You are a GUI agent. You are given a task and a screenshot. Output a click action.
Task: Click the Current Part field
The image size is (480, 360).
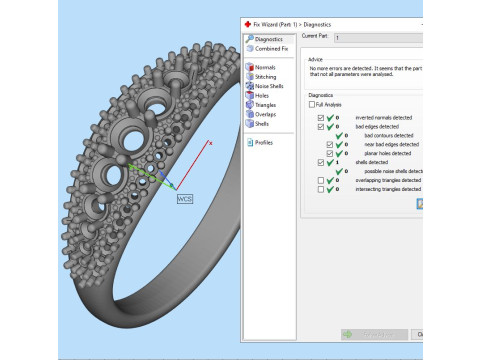coord(378,38)
